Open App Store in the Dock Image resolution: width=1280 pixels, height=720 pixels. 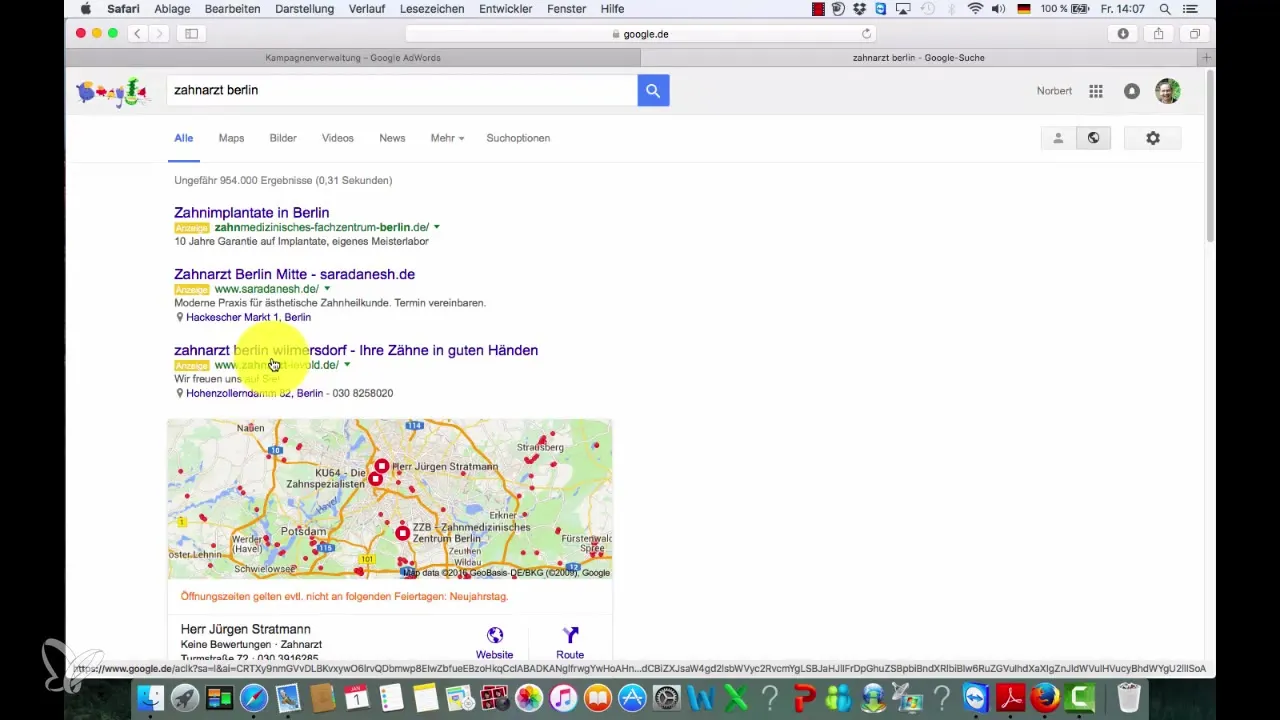(x=632, y=697)
